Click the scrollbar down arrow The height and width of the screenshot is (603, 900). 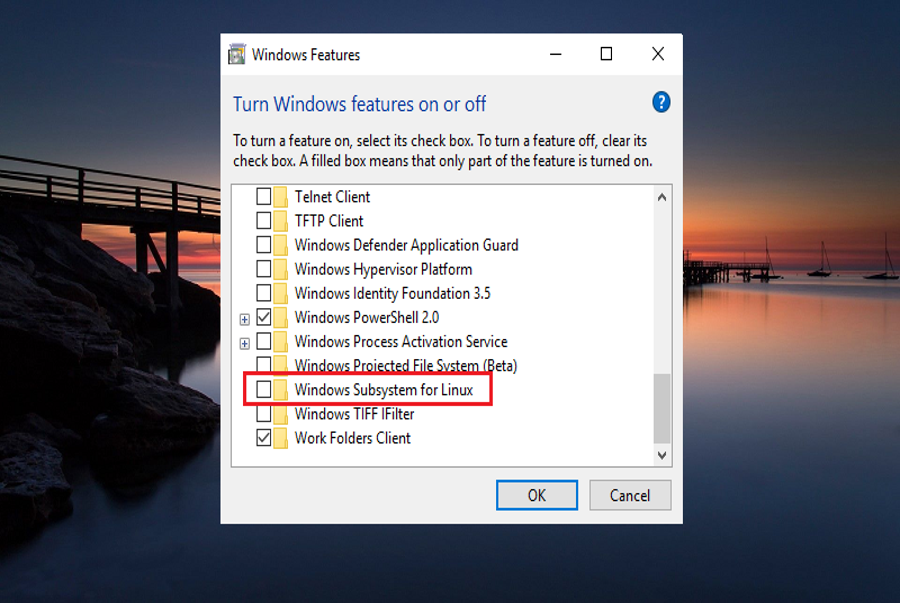point(662,455)
